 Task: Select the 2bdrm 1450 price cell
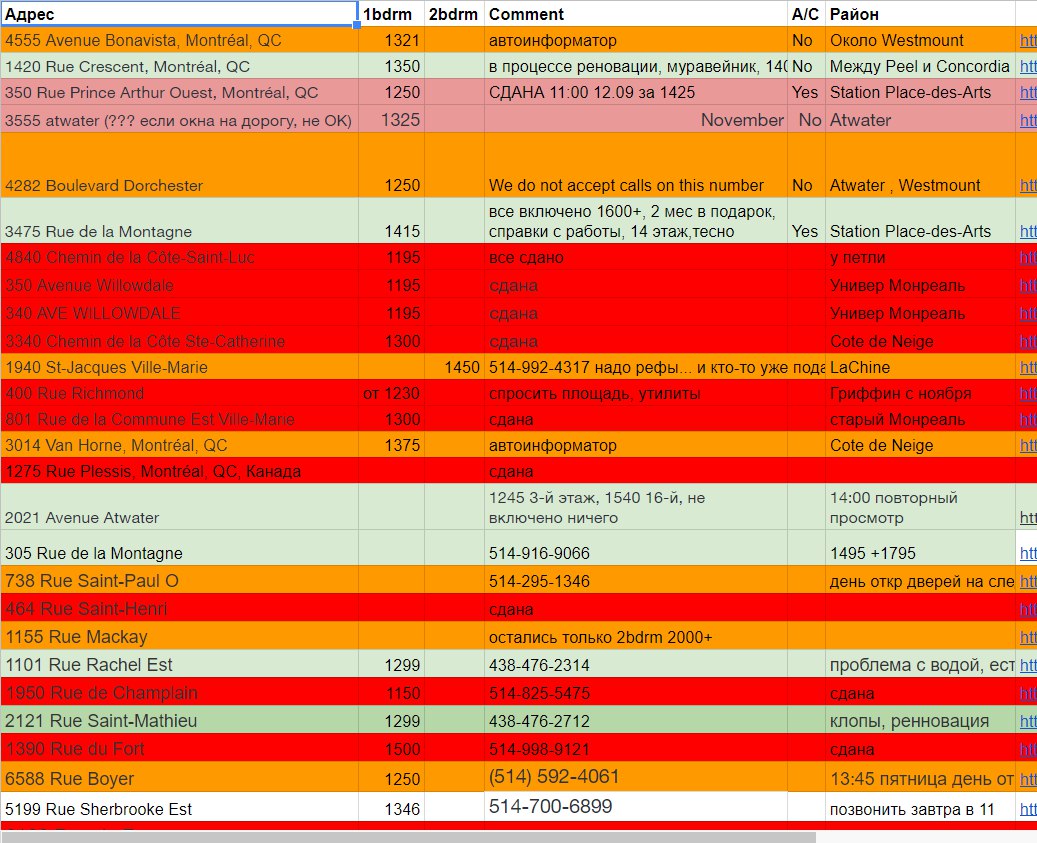click(x=454, y=367)
